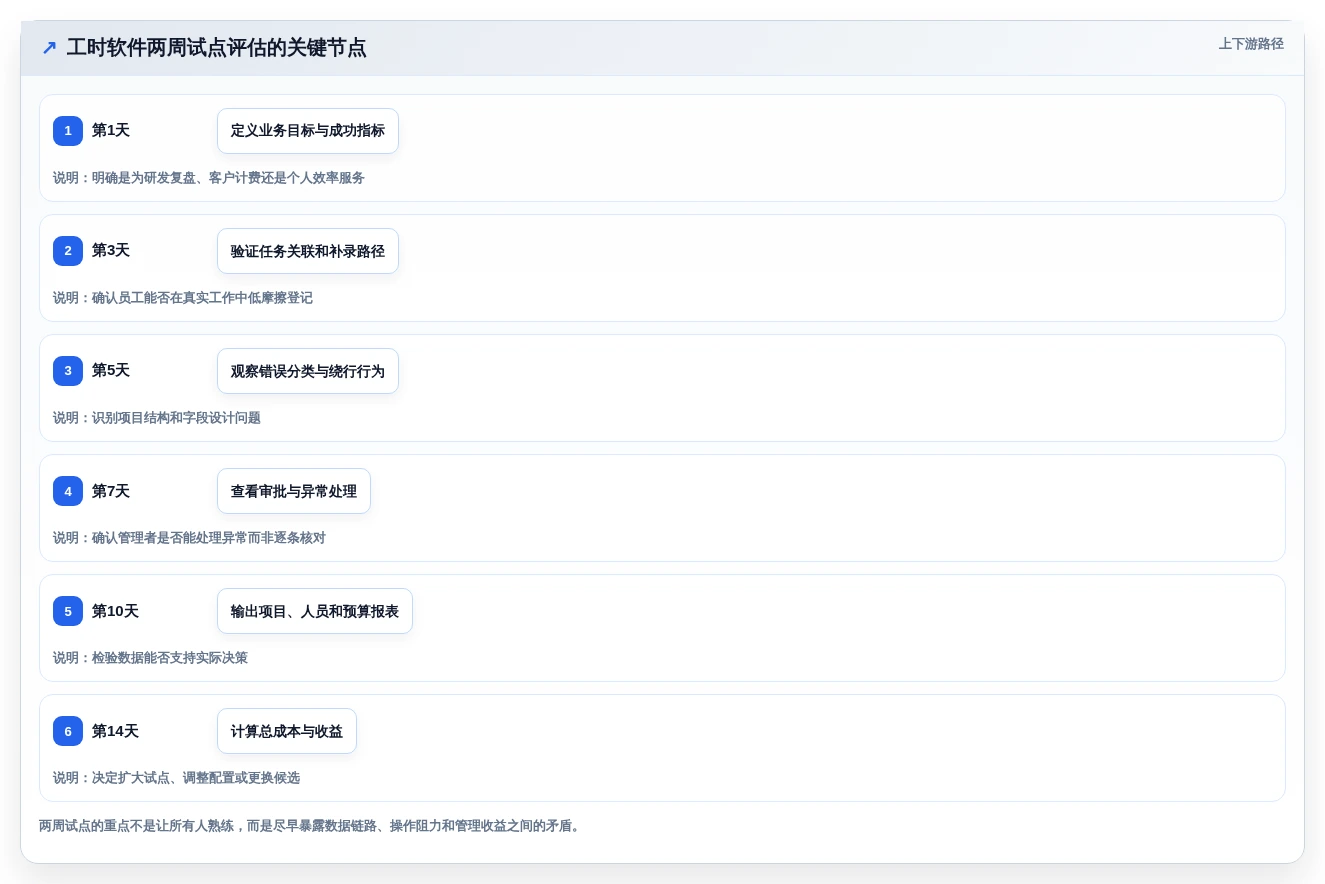This screenshot has width=1325, height=884.
Task: Click the note 确认员工能否在真实工作中低摩擦登记
Action: click(183, 298)
